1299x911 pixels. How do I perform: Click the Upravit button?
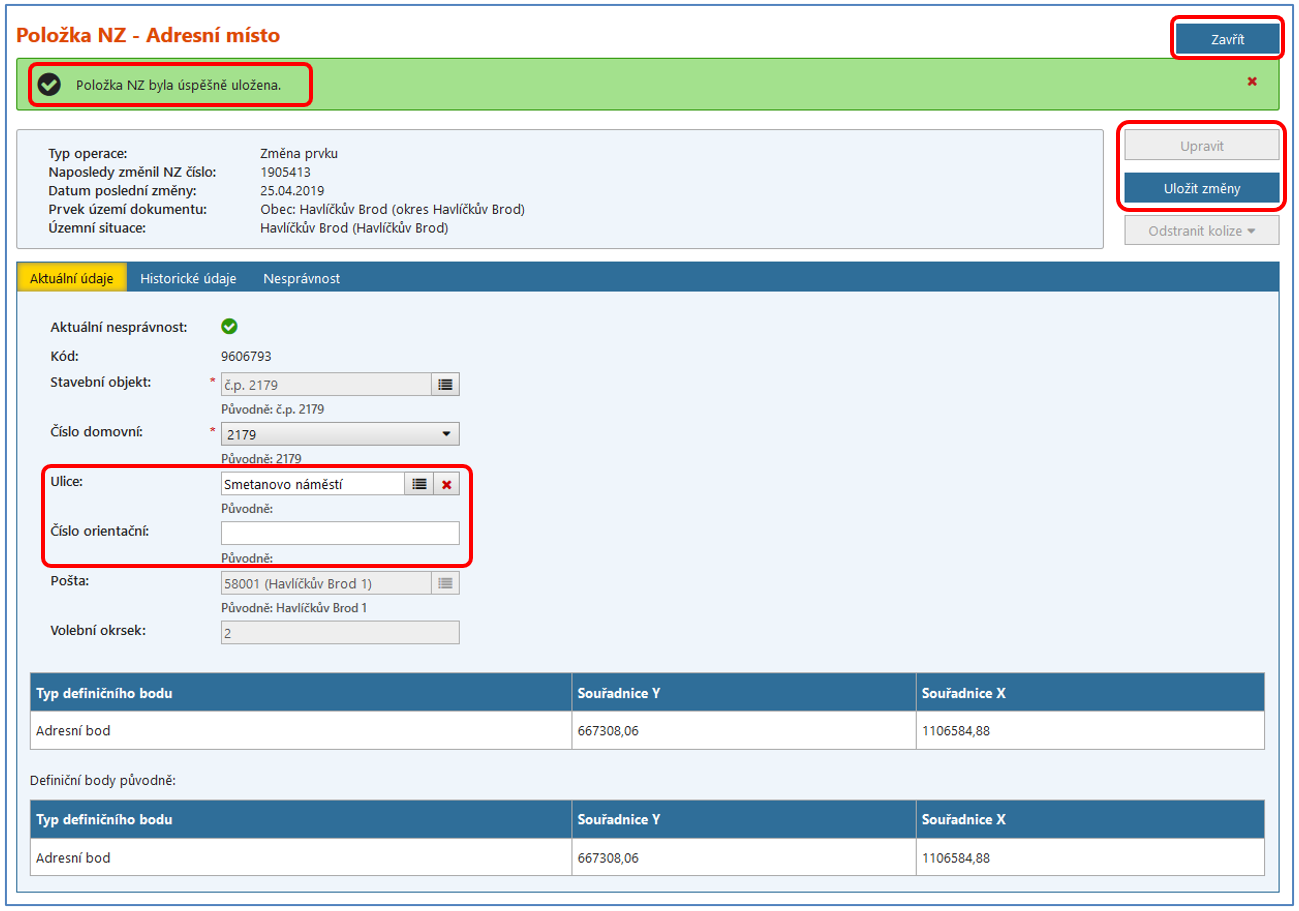click(1201, 146)
